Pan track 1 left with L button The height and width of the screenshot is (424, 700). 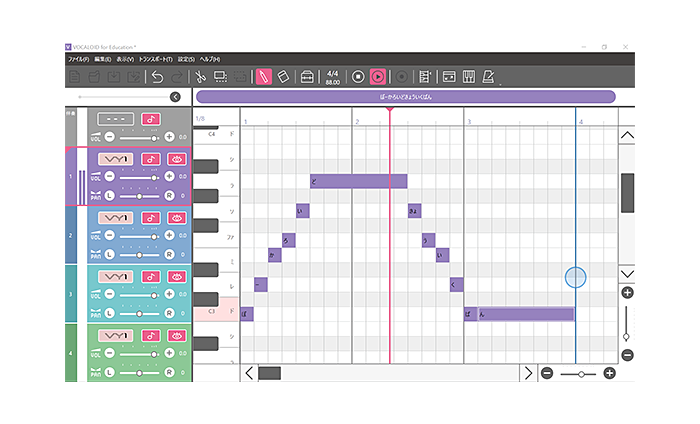[110, 195]
